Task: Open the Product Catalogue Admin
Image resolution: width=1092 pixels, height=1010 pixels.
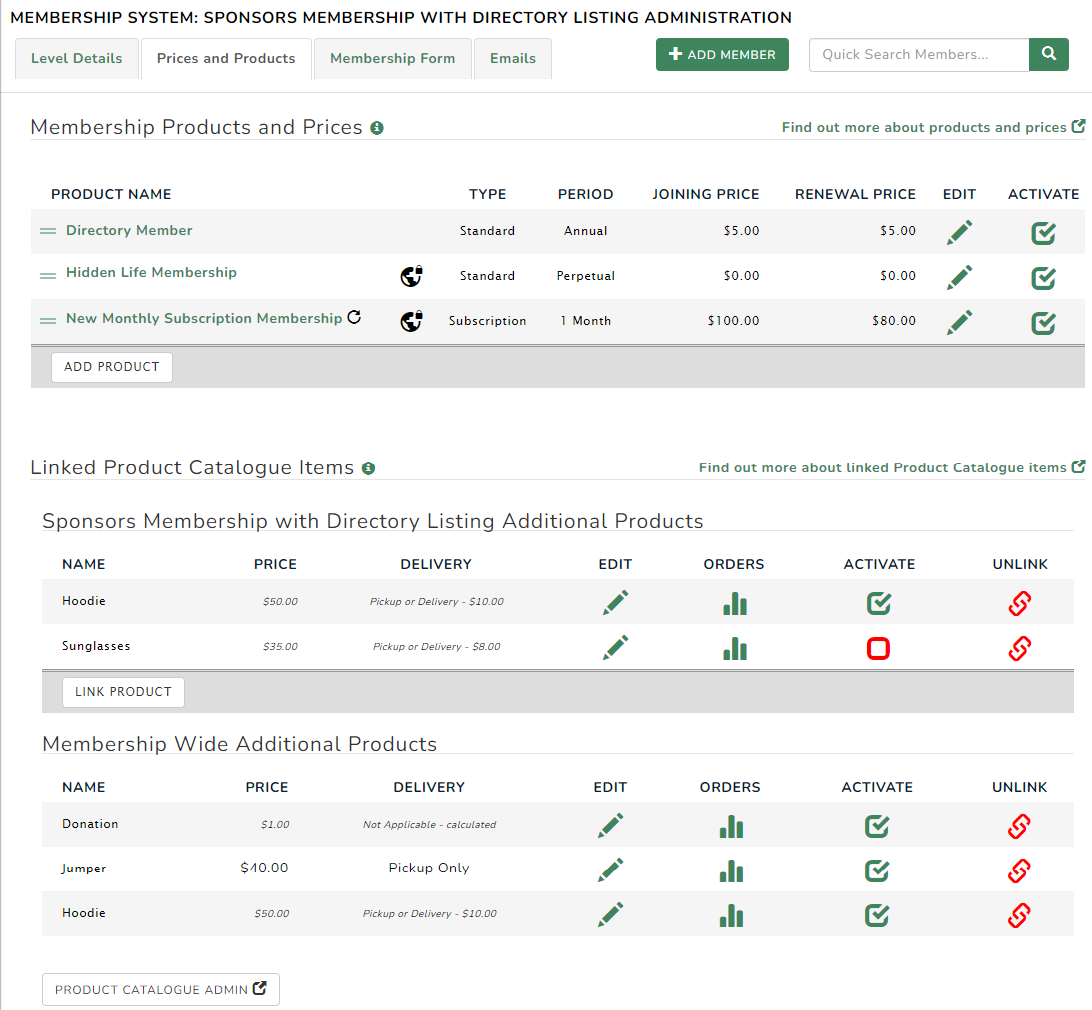Action: [160, 989]
